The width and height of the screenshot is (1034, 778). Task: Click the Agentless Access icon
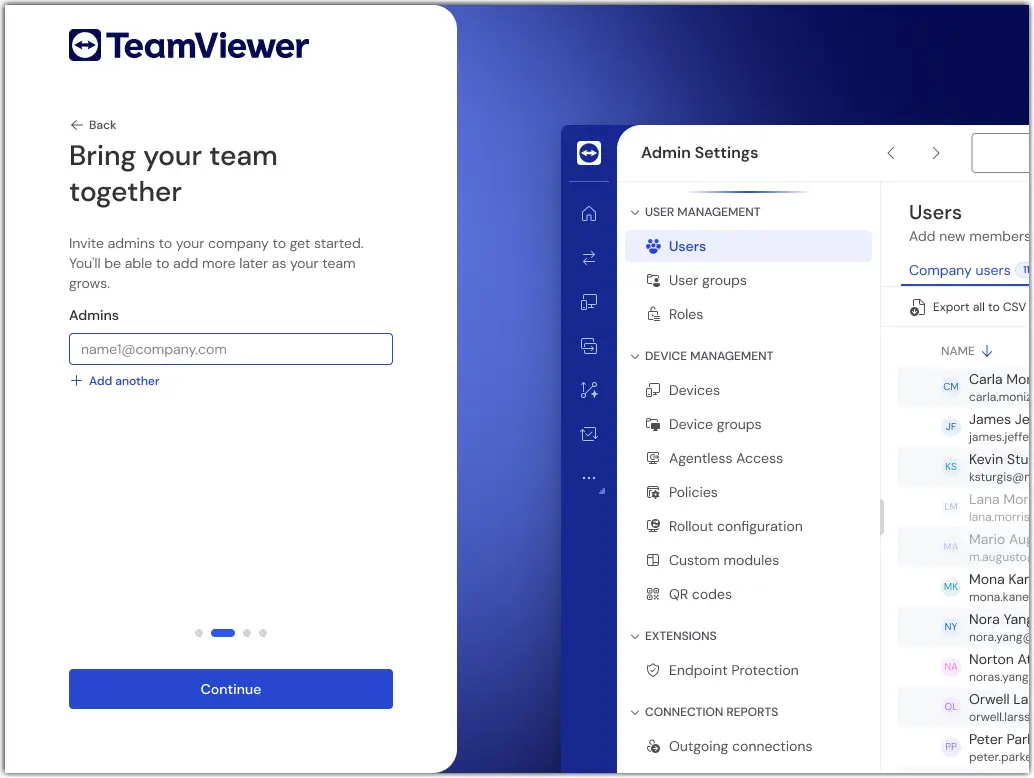(653, 458)
